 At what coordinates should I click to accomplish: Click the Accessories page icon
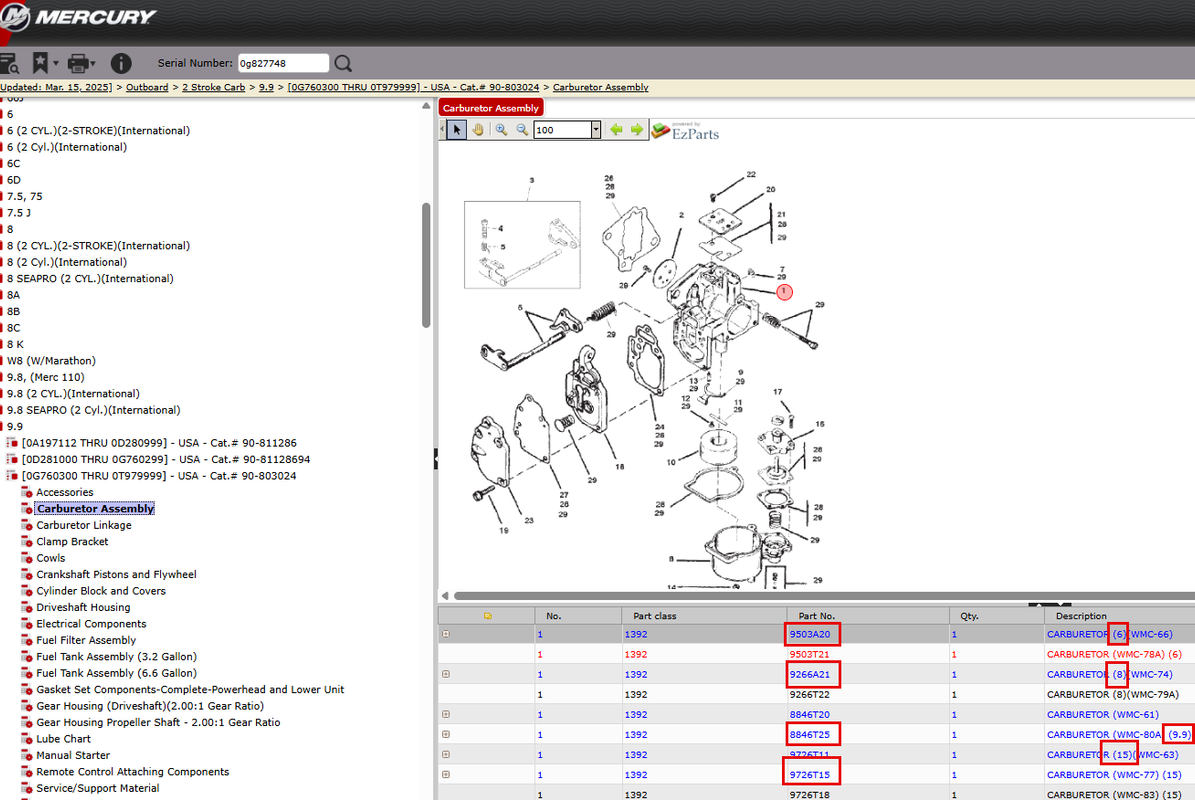[x=27, y=492]
